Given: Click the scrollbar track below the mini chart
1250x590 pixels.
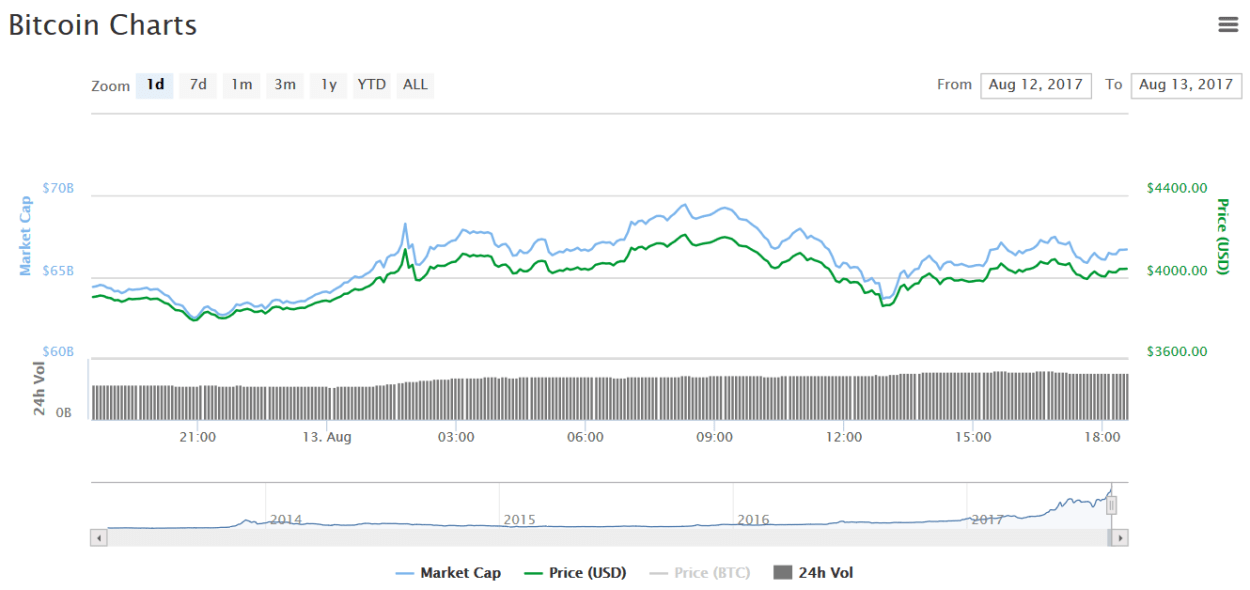Looking at the screenshot, I should (x=600, y=536).
